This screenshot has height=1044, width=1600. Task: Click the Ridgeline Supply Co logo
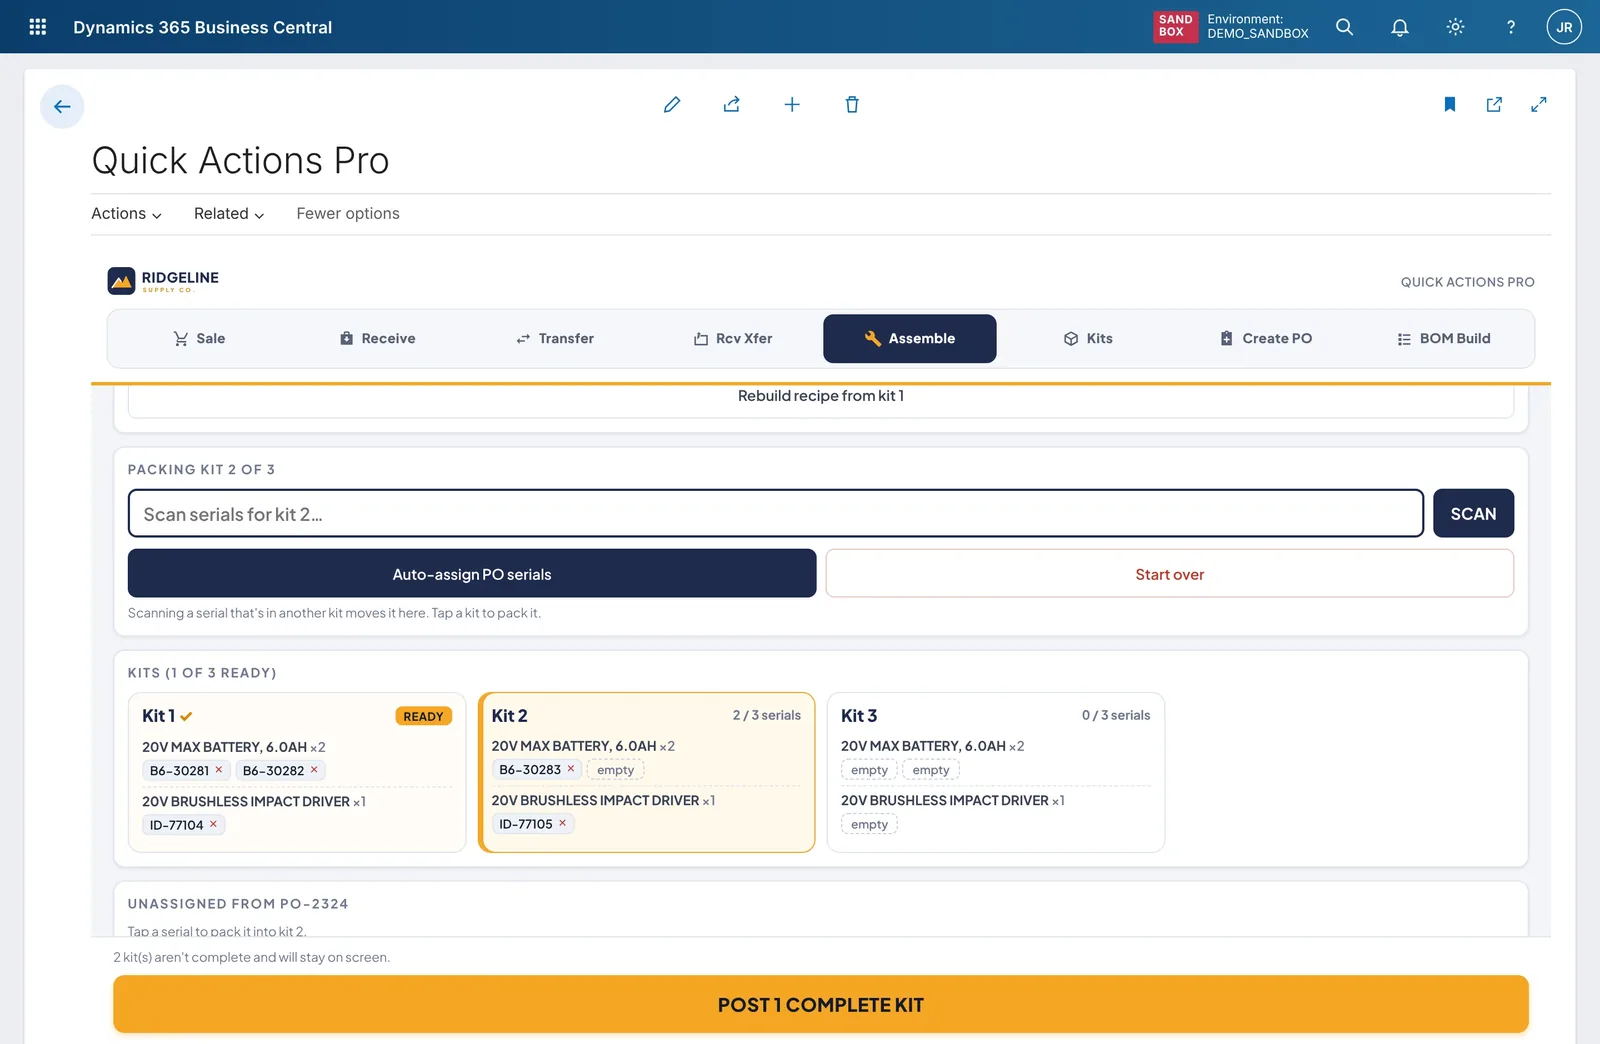pyautogui.click(x=163, y=281)
